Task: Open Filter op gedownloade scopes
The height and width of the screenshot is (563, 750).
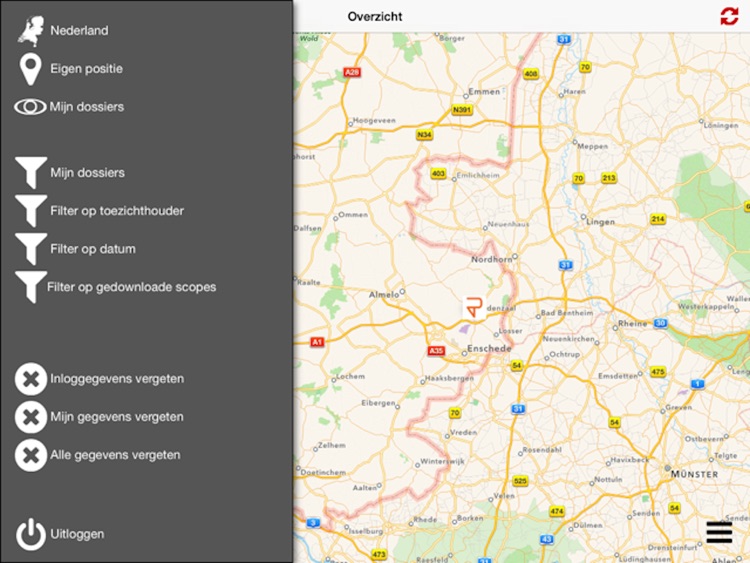Action: [132, 287]
